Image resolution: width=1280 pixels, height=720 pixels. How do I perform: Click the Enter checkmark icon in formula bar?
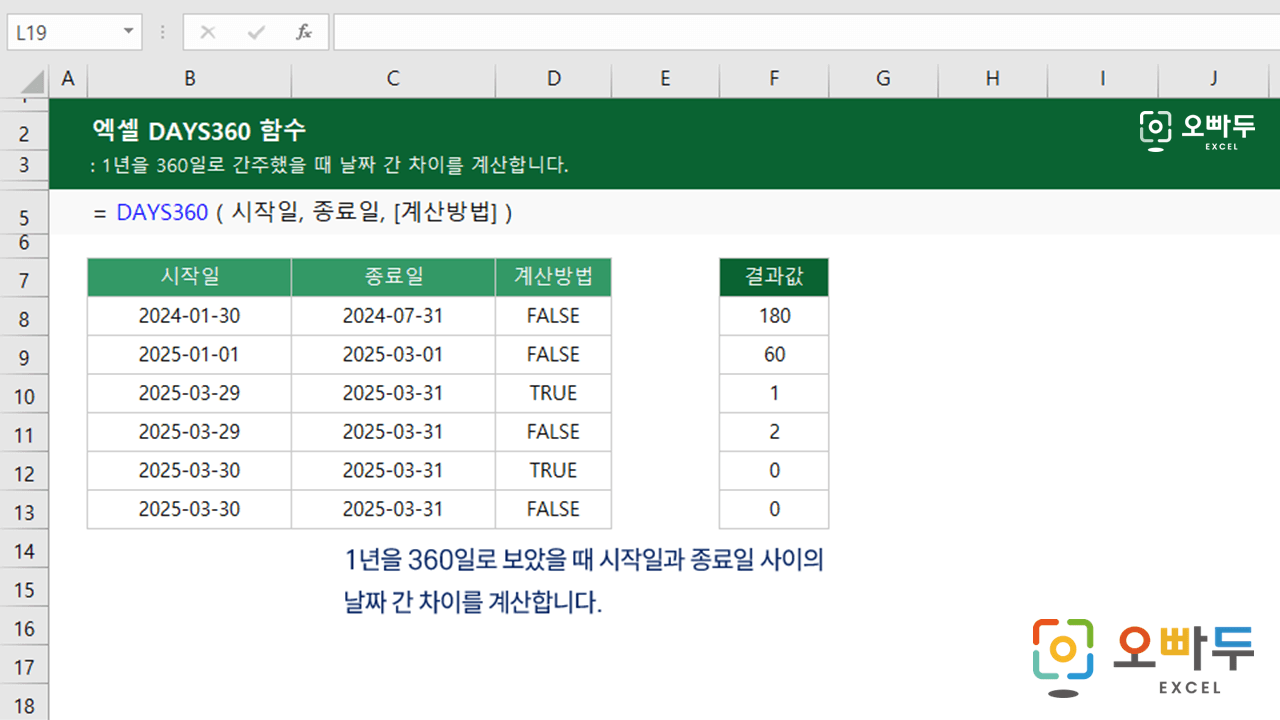coord(256,32)
